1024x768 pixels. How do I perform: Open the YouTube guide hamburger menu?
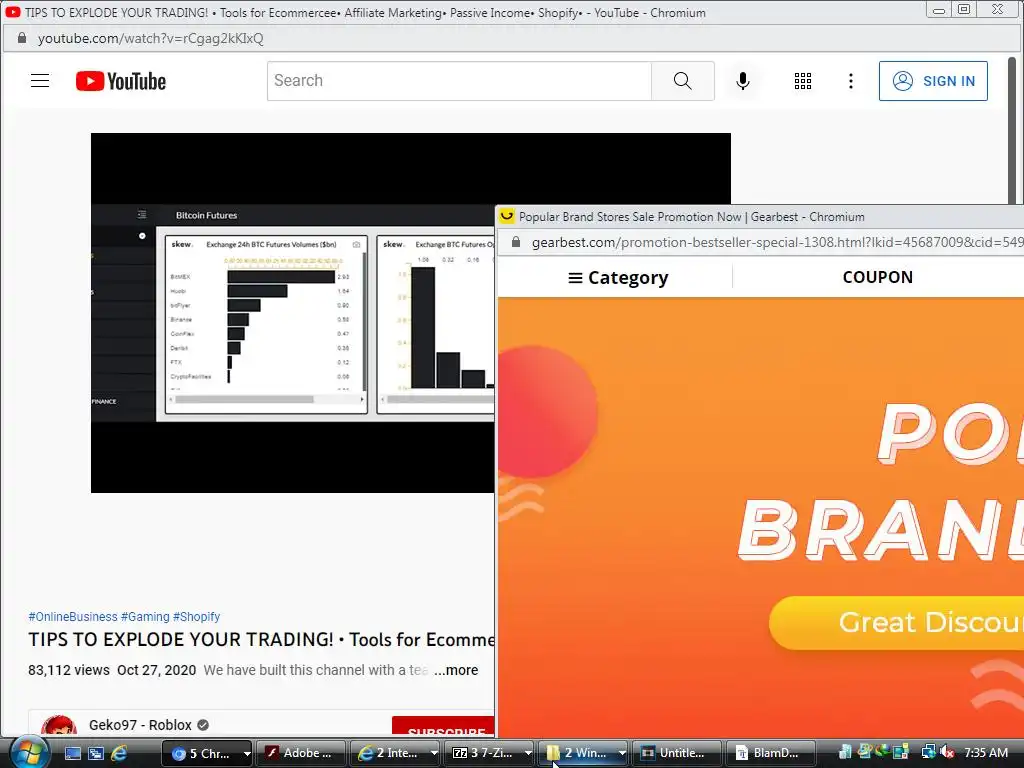click(40, 81)
